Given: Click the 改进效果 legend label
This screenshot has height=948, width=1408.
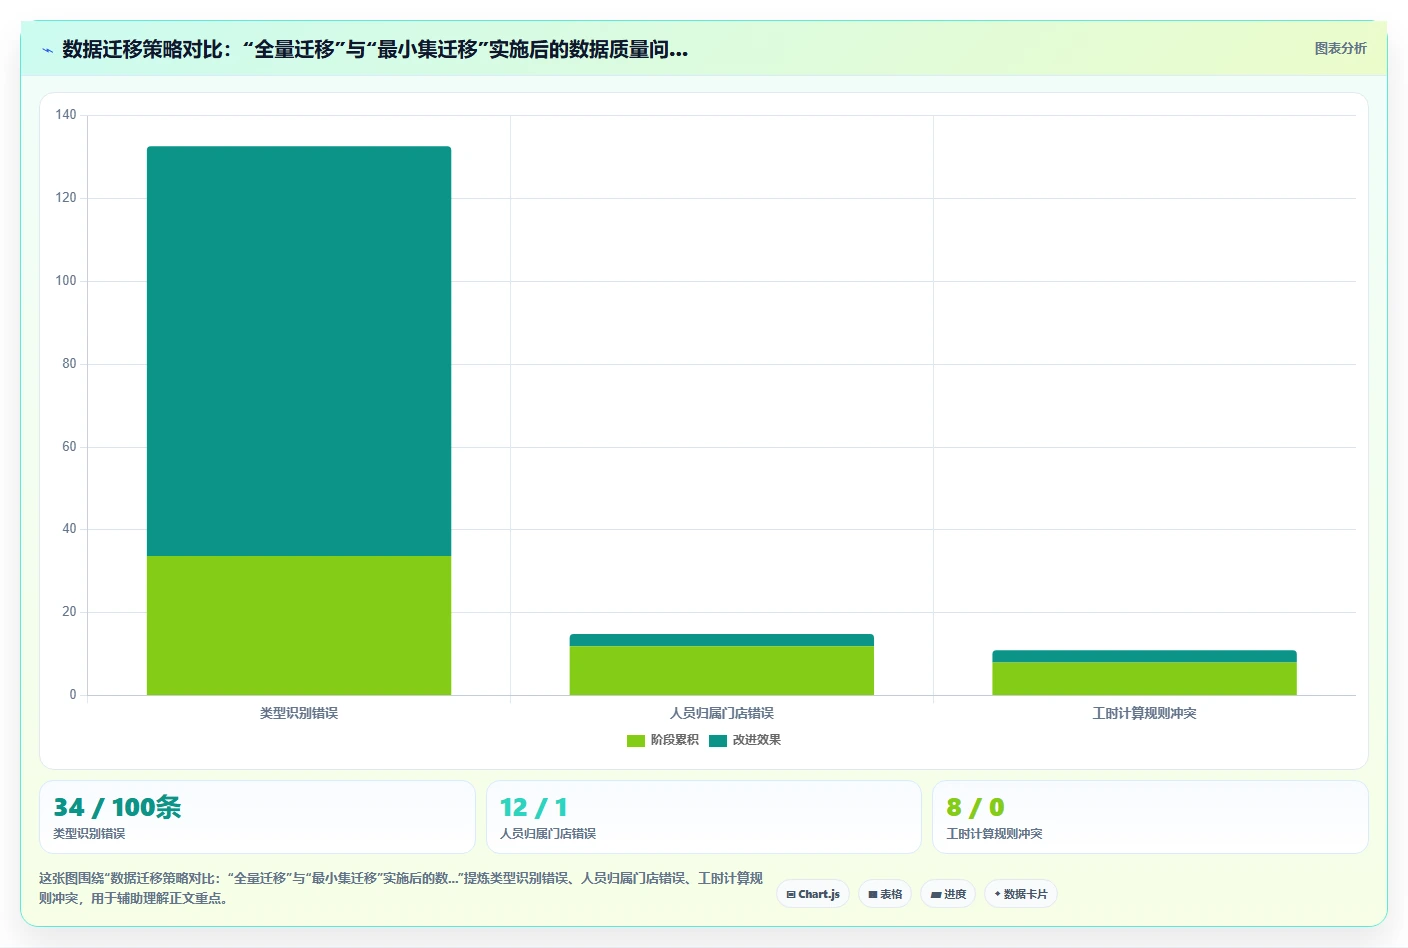Looking at the screenshot, I should [757, 740].
